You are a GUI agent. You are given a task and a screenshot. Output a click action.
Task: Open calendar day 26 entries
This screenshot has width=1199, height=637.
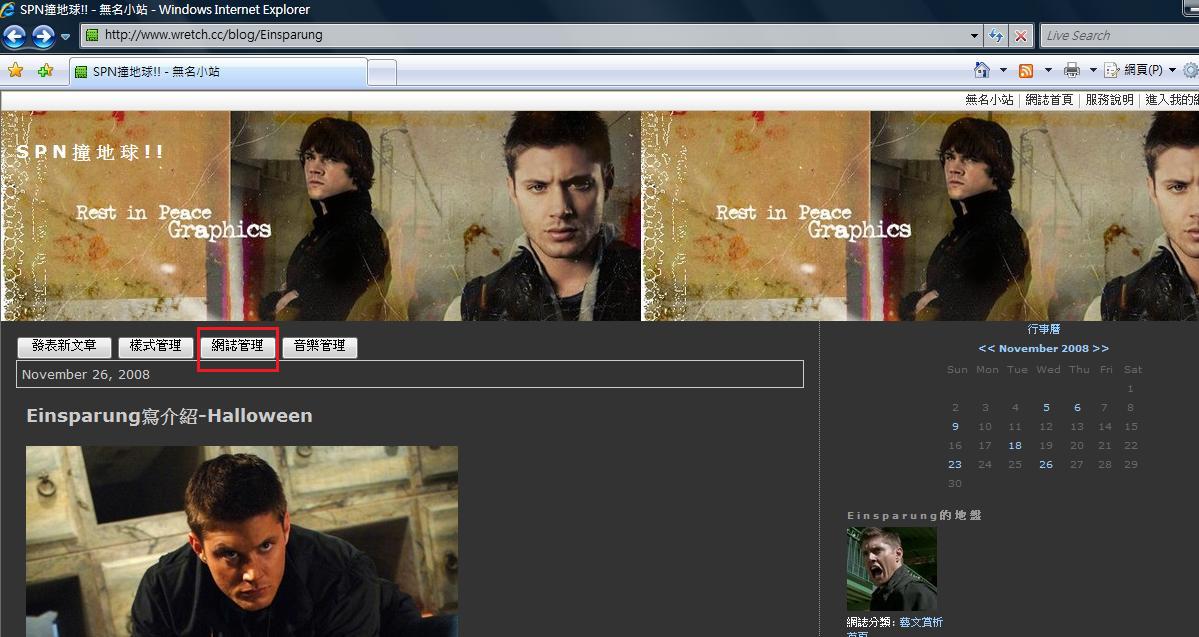click(x=1046, y=465)
